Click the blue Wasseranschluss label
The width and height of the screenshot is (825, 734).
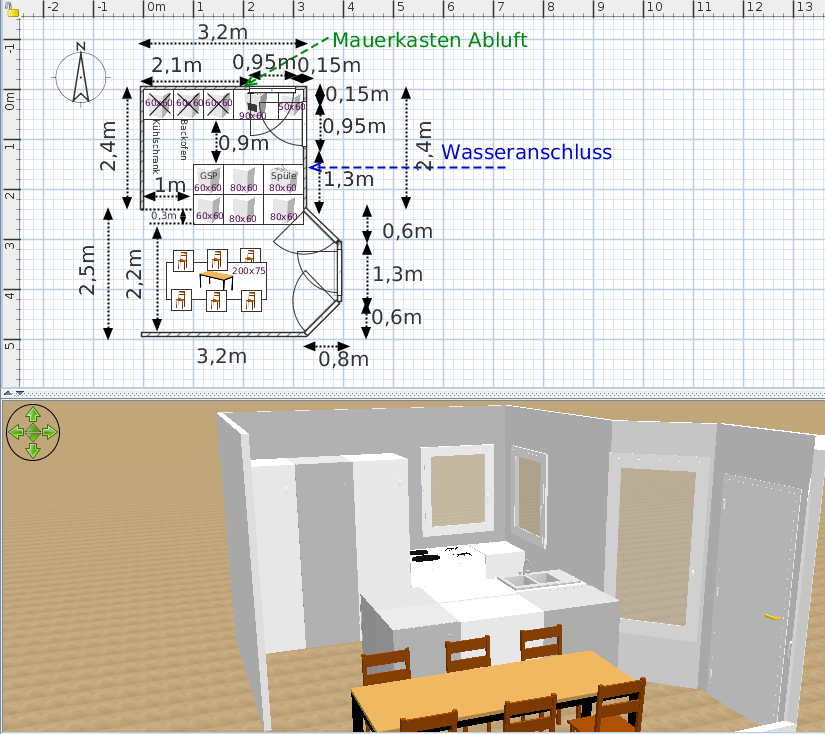(x=526, y=152)
